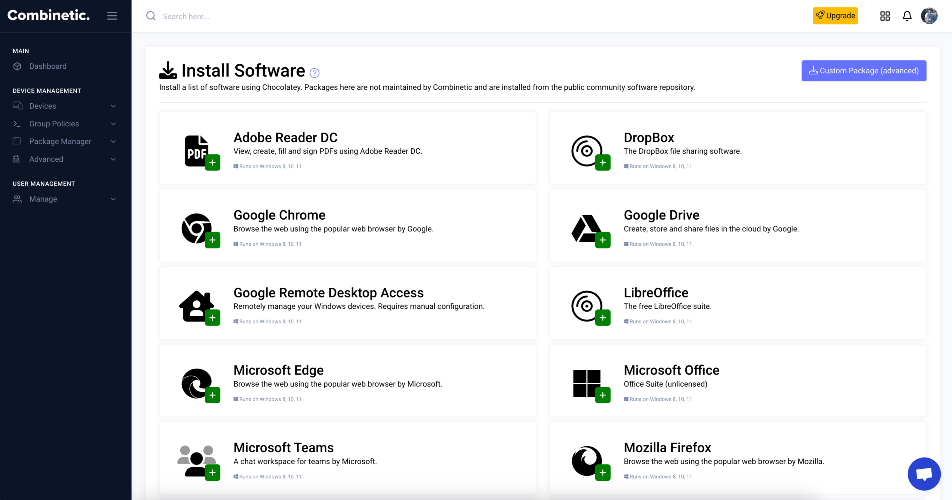
Task: Click the yellow Upgrade button
Action: 835,16
